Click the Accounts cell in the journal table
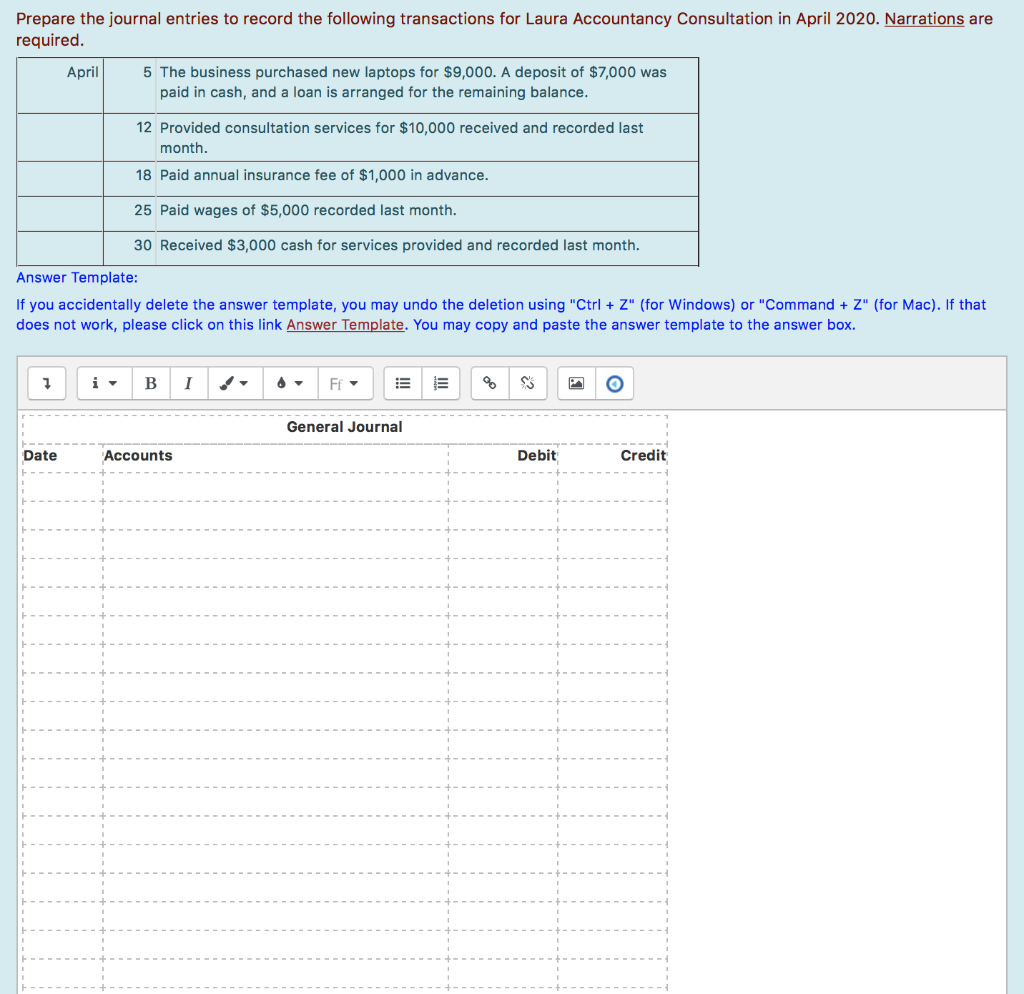Viewport: 1024px width, 994px height. (x=138, y=455)
